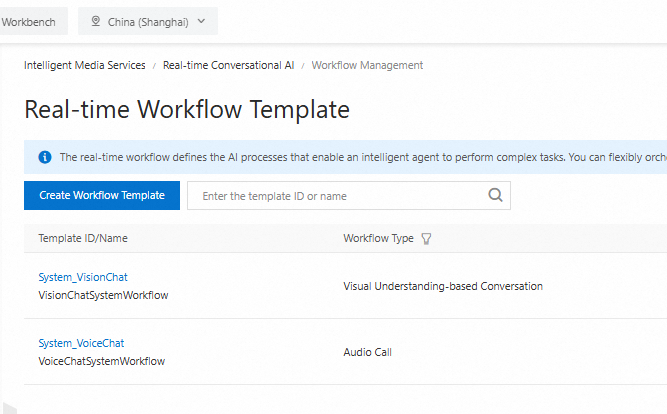Image resolution: width=667 pixels, height=414 pixels.
Task: Open the China (Shanghai) region dropdown
Action: coord(147,21)
